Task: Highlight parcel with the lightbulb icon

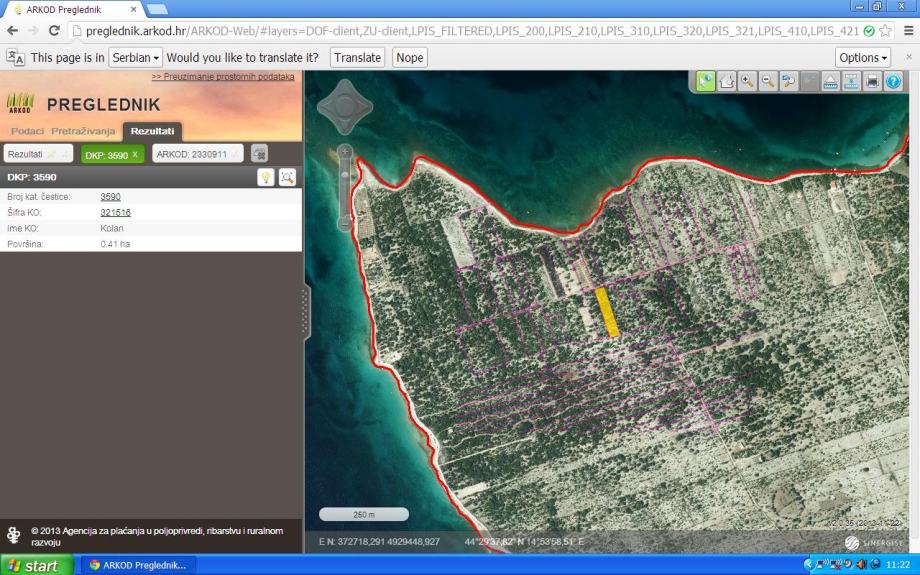Action: [266, 177]
